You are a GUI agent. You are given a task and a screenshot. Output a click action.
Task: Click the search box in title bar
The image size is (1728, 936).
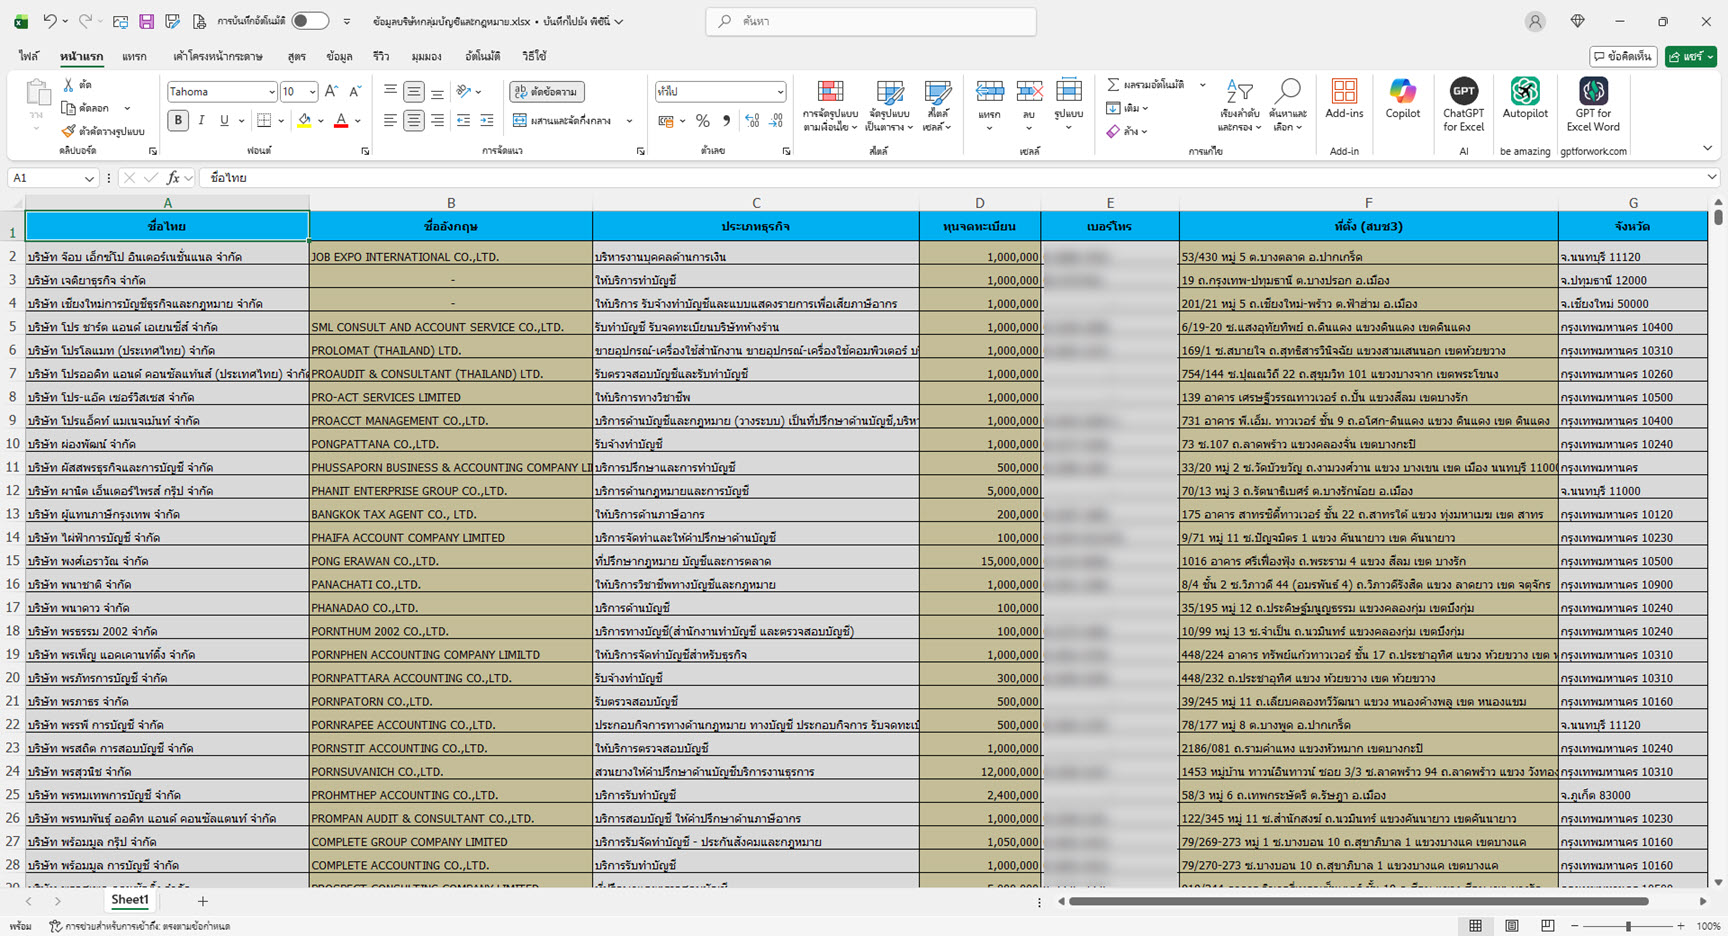[870, 21]
